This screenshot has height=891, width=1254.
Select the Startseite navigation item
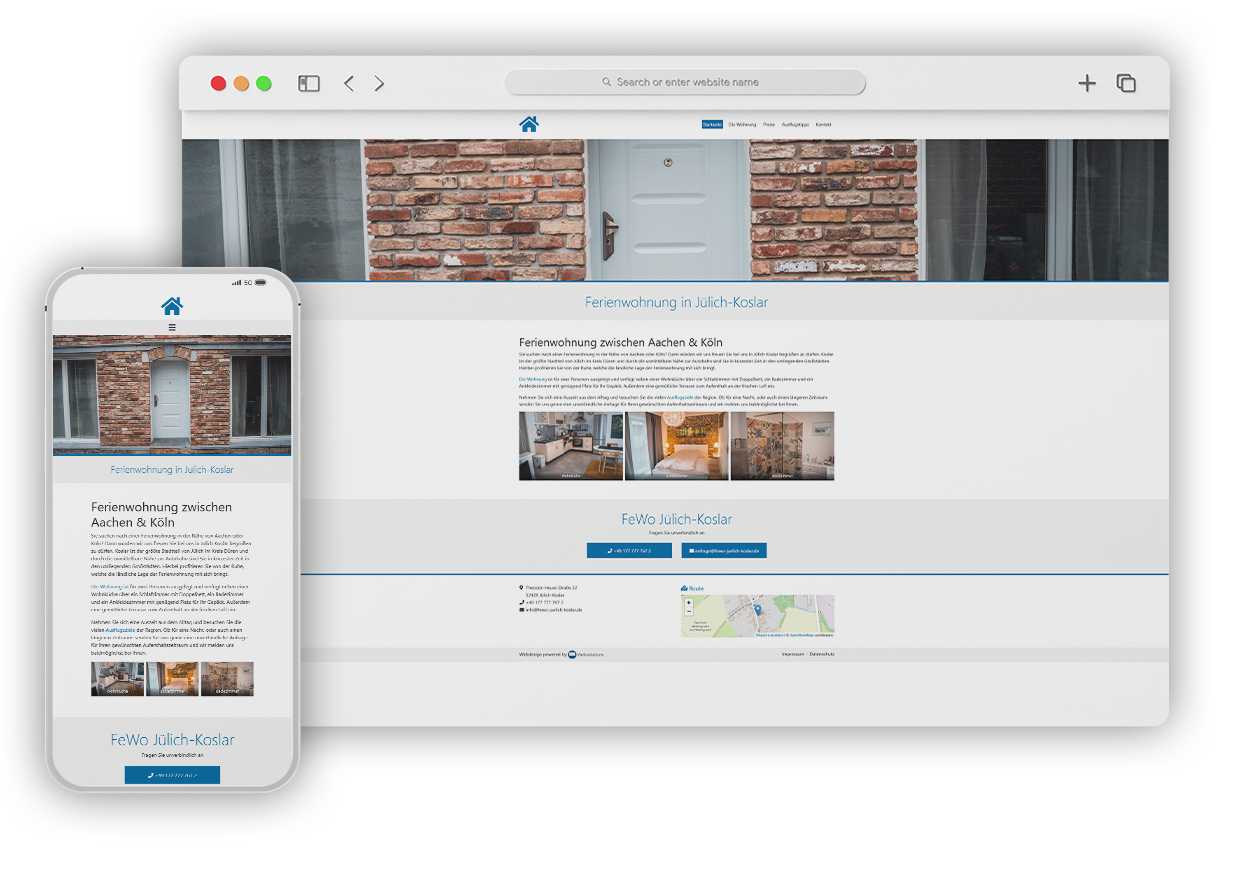[712, 125]
